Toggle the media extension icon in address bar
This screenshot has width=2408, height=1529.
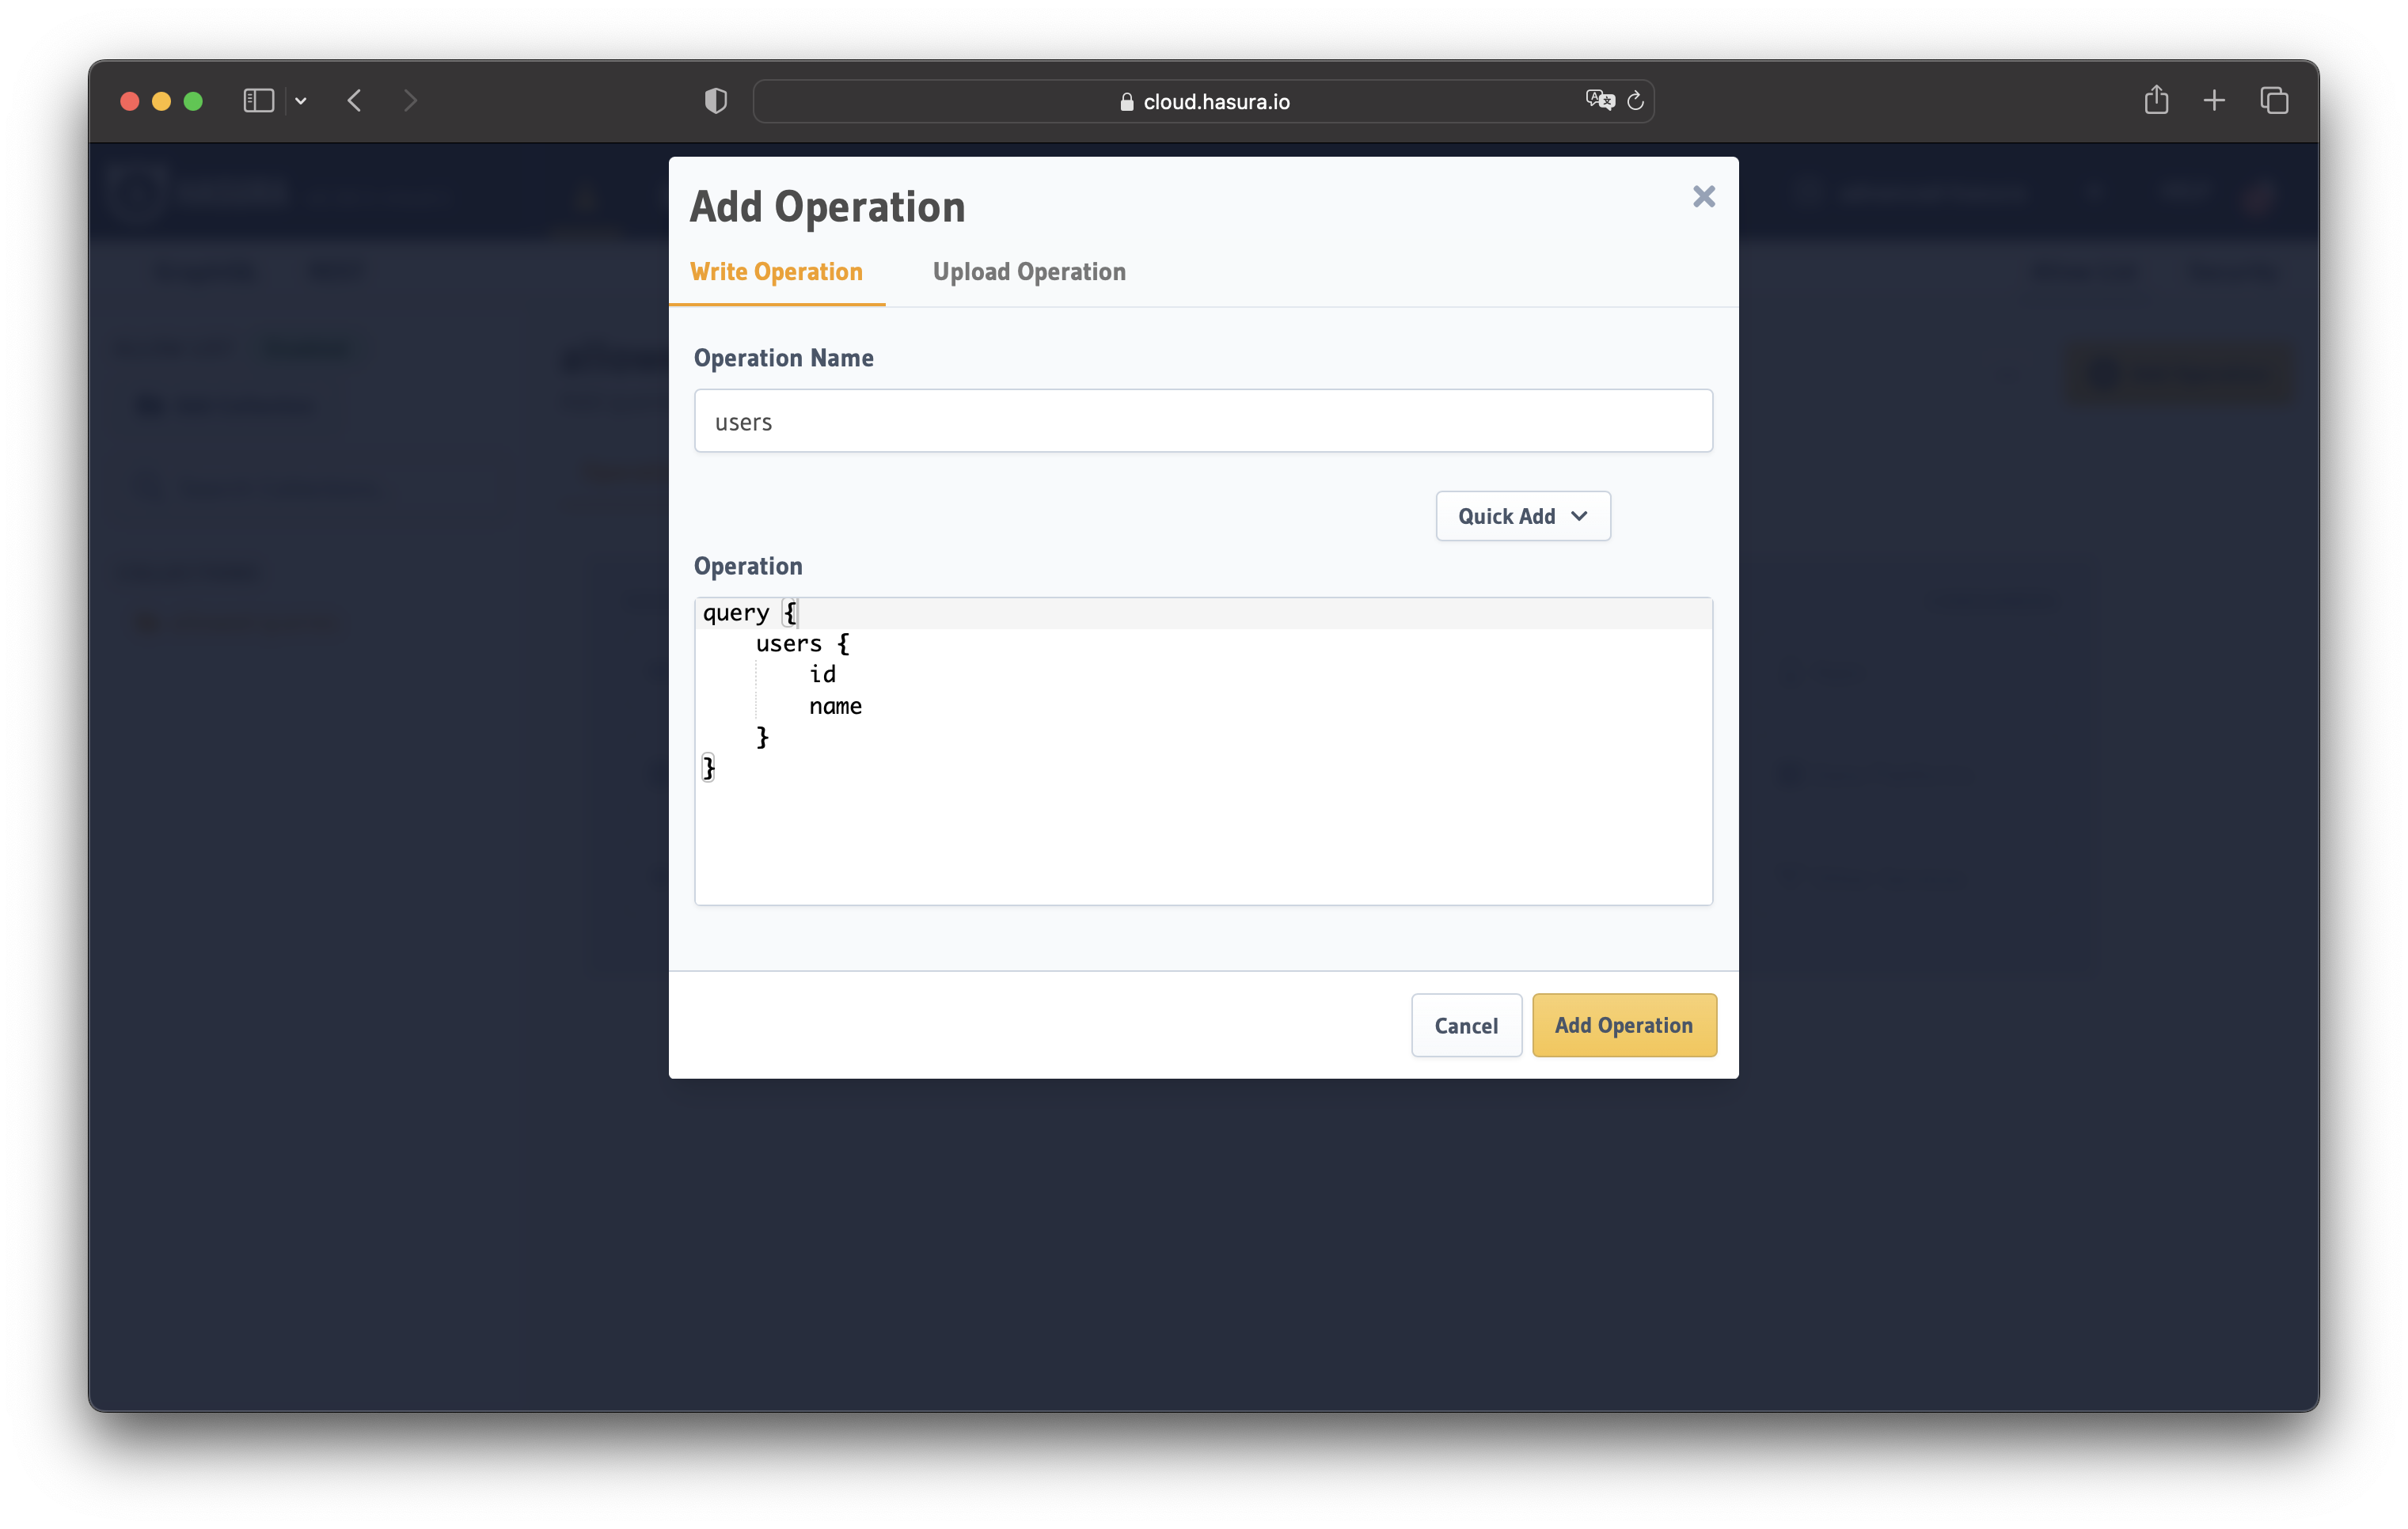(1599, 100)
